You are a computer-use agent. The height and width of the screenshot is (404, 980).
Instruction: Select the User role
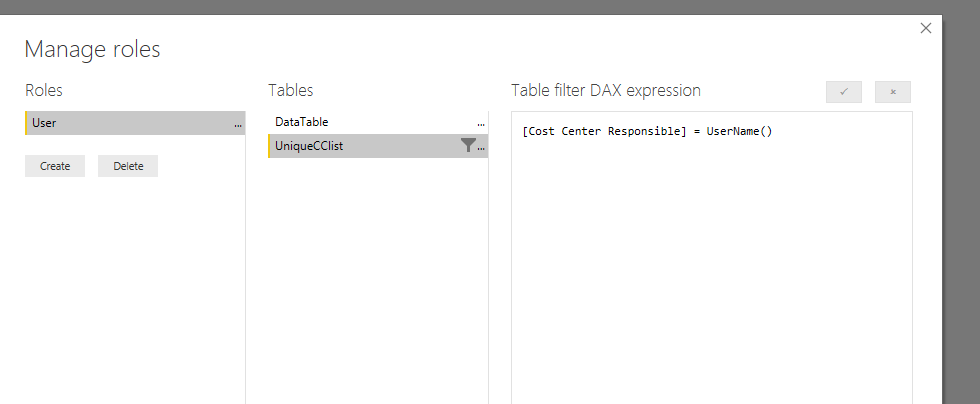click(x=135, y=123)
